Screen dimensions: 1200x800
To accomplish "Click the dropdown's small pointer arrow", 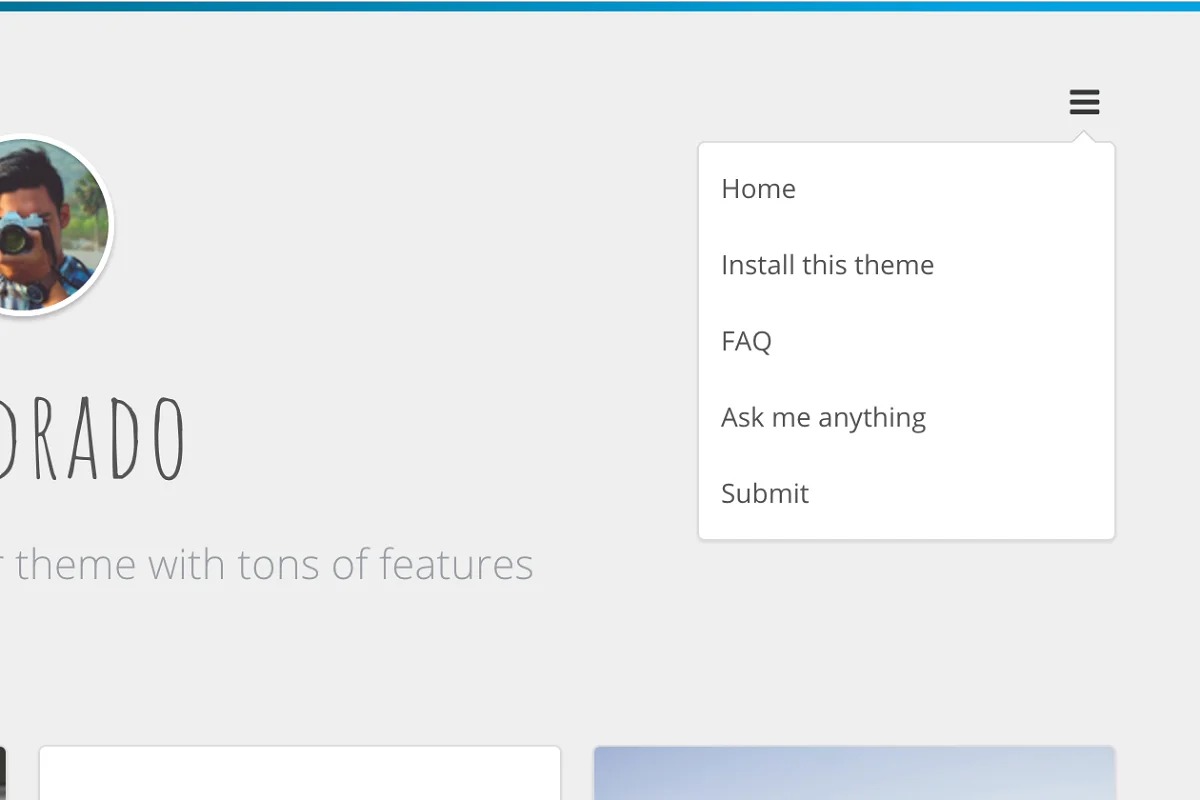I will click(x=1084, y=137).
